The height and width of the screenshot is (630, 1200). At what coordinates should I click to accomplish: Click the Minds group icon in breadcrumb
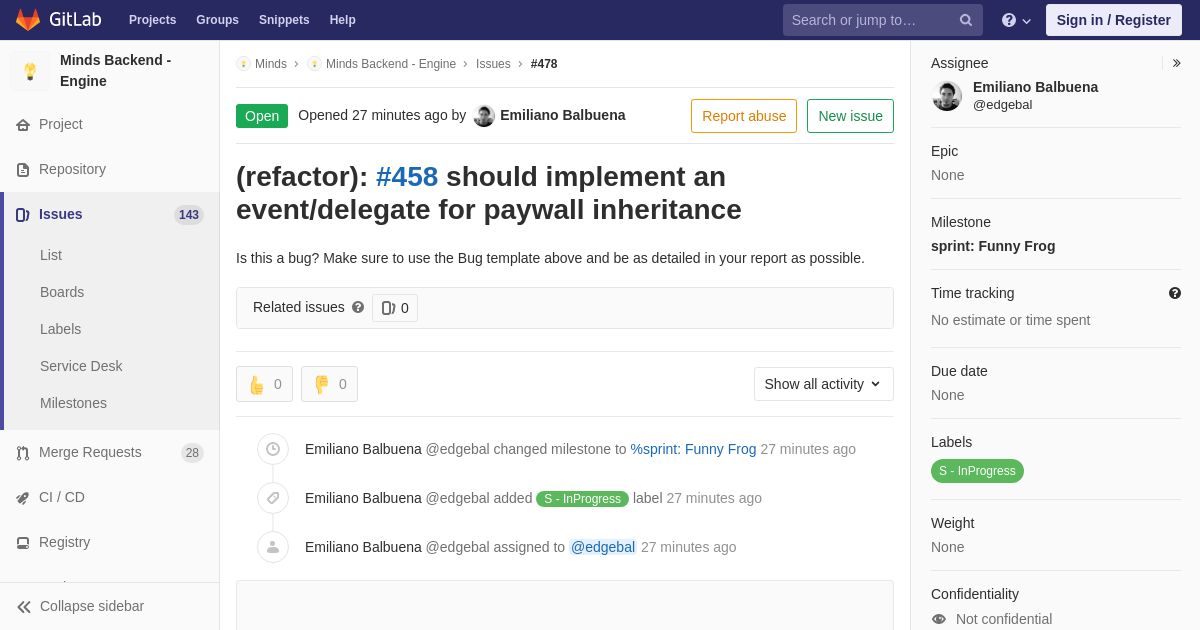tap(243, 64)
